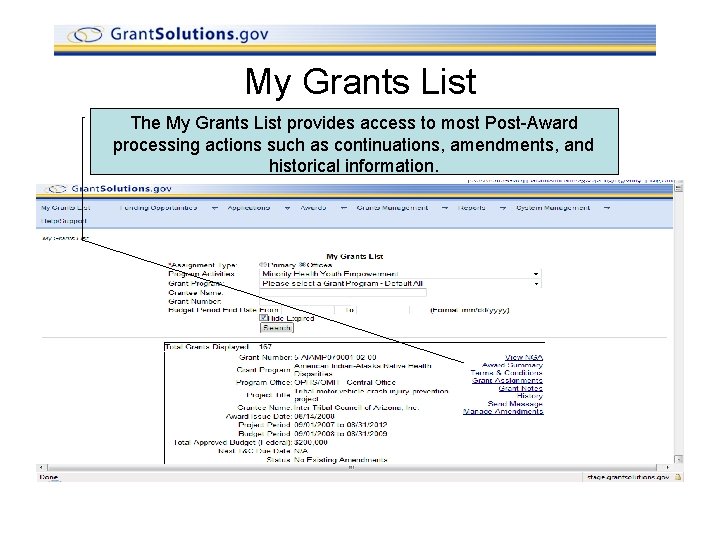Open the Program Activities dropdown
This screenshot has width=720, height=540.
point(400,274)
